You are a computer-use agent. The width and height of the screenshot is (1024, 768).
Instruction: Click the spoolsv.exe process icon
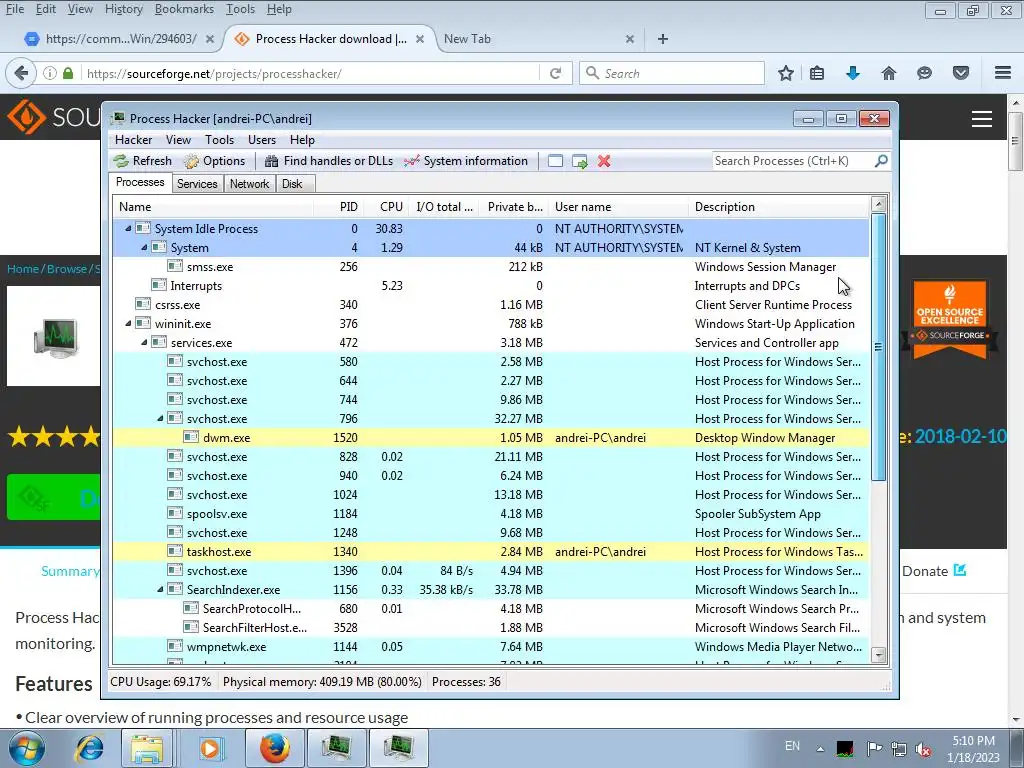pos(174,513)
